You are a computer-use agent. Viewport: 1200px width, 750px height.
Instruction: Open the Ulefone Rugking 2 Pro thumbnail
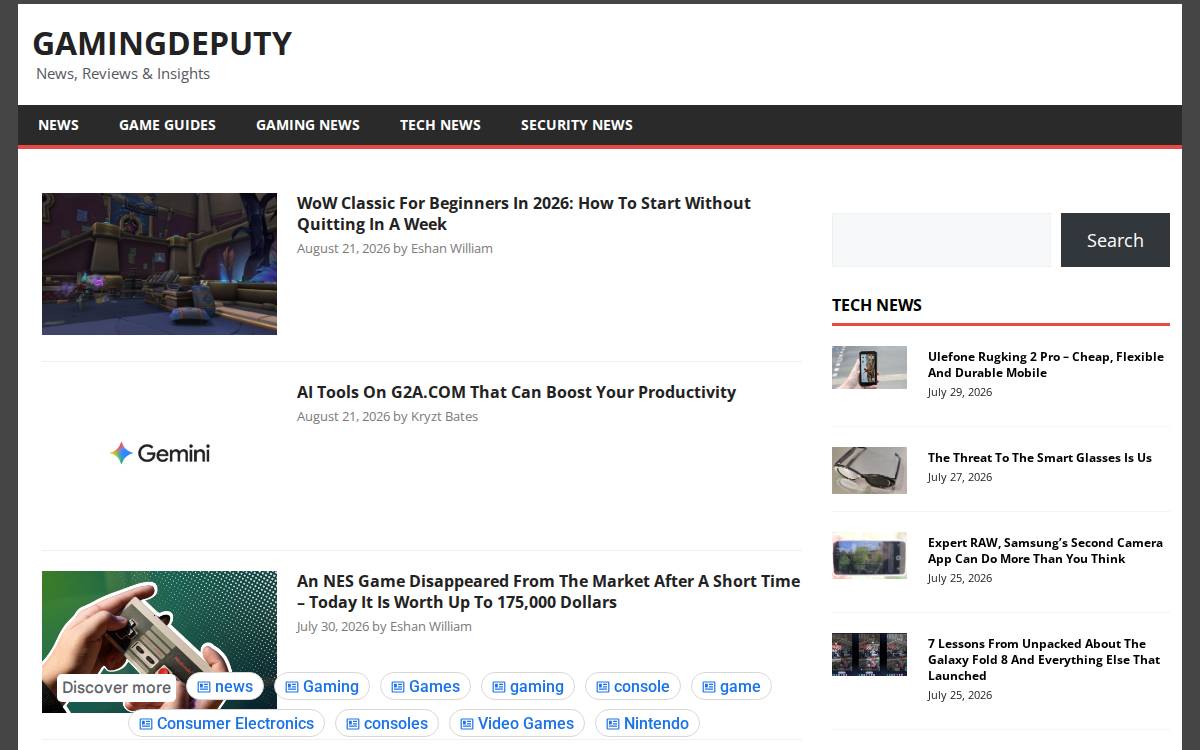pyautogui.click(x=869, y=367)
